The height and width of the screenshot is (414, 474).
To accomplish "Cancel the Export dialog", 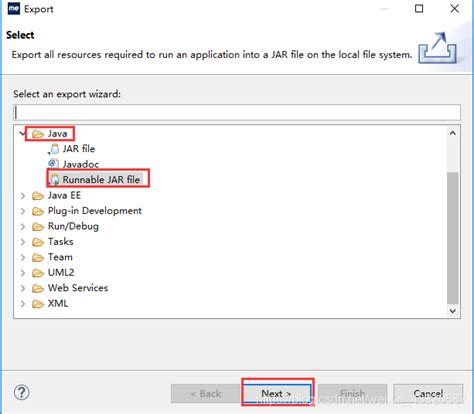I will (x=428, y=394).
